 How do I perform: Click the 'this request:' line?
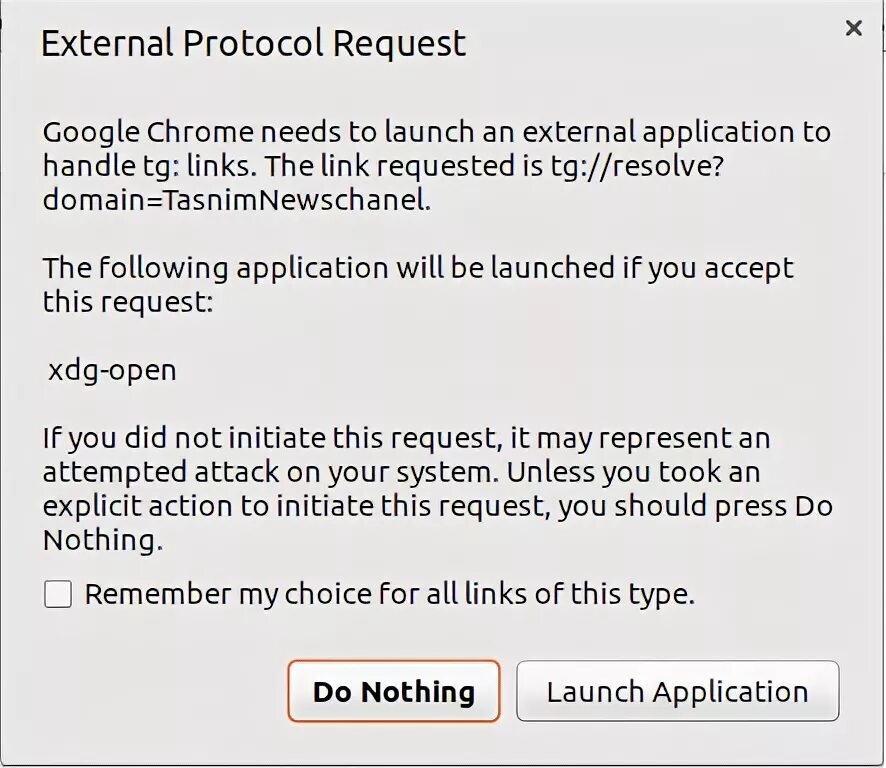[x=128, y=301]
